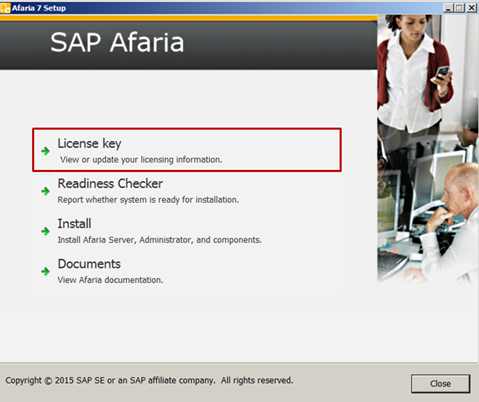
Task: Click the disabled maximize window button
Action: pos(459,8)
